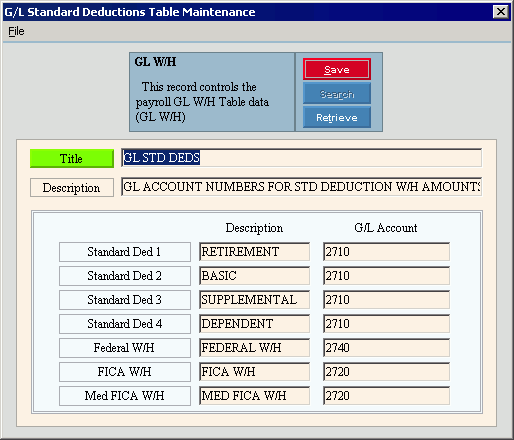Click the Retrieve button
Screen dimensions: 514x440
pos(337,117)
